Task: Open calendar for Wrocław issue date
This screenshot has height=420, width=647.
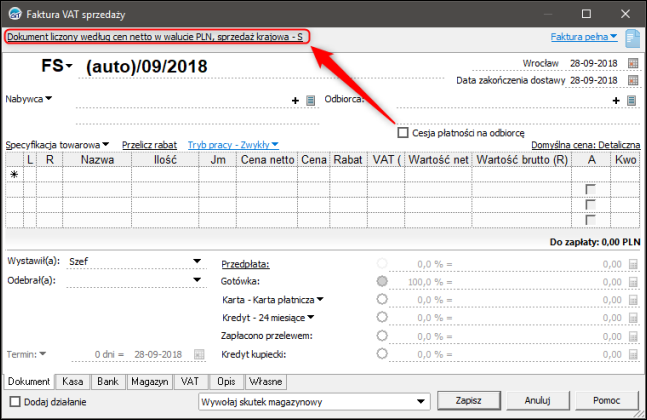Action: coord(633,63)
